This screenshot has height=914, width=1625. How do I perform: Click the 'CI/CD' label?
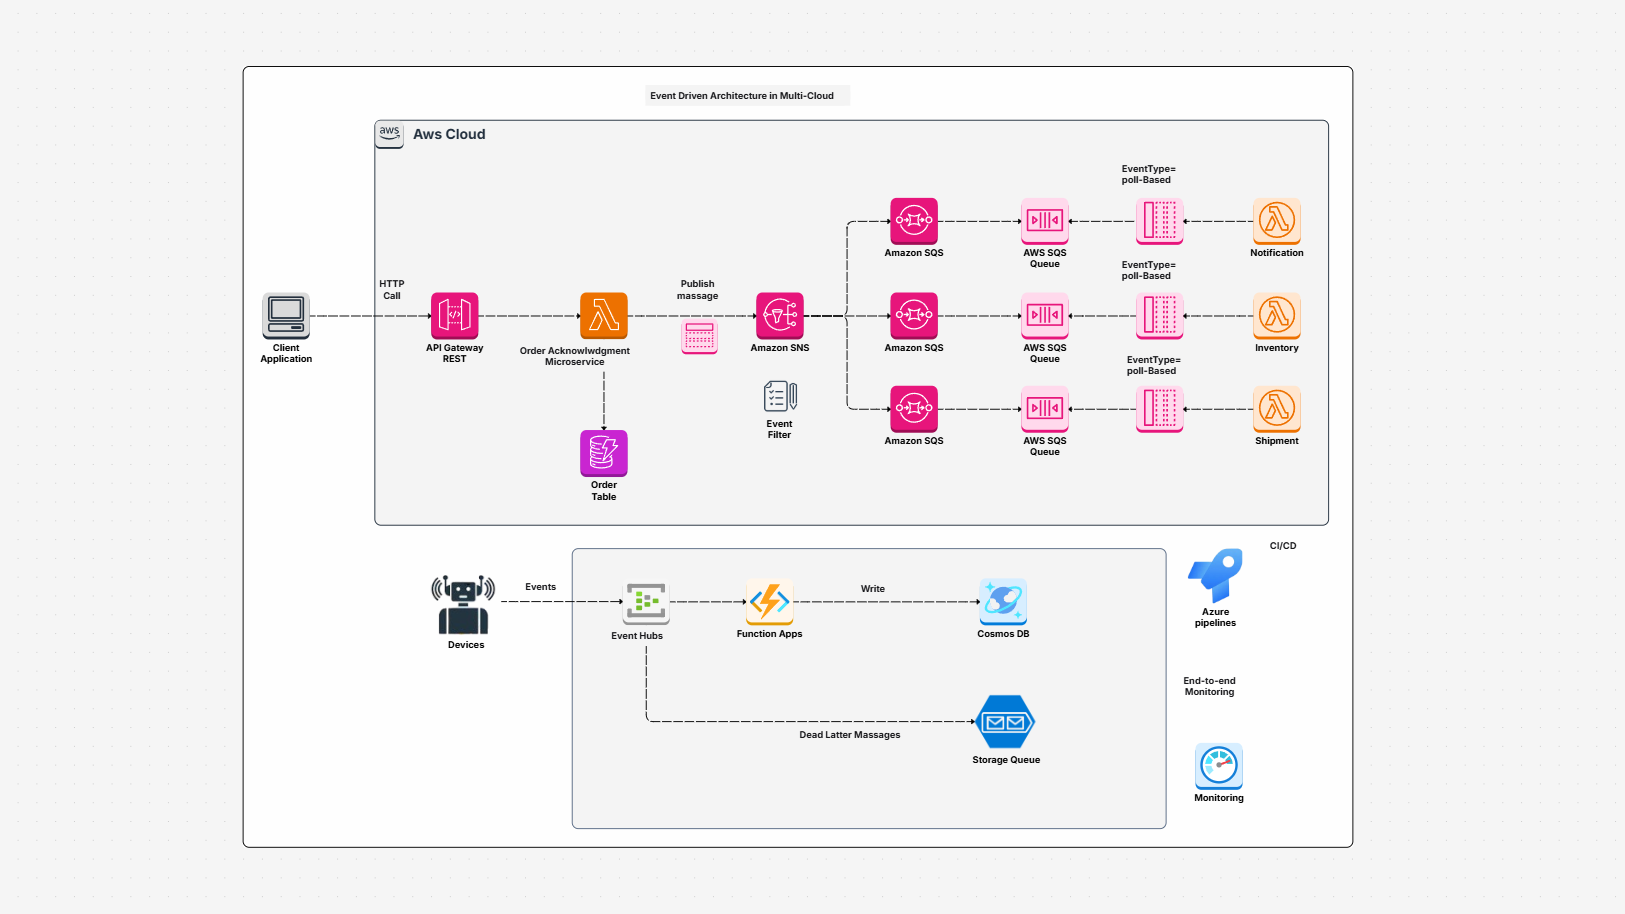point(1283,546)
